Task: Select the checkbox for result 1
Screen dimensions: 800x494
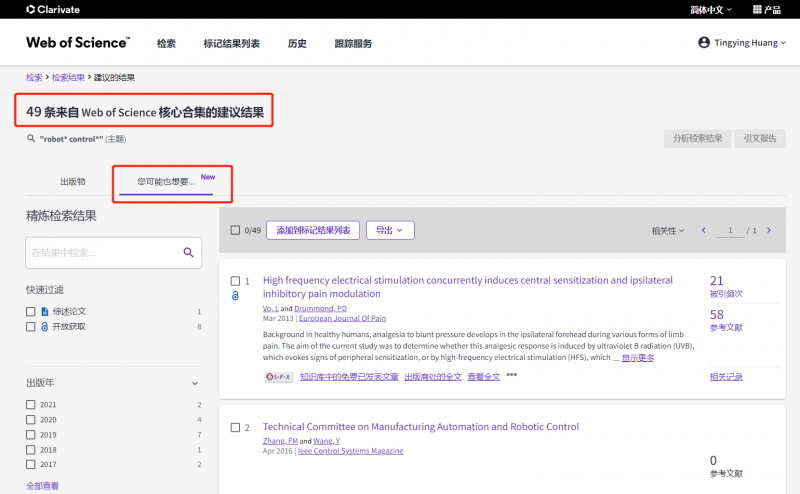Action: click(x=235, y=281)
